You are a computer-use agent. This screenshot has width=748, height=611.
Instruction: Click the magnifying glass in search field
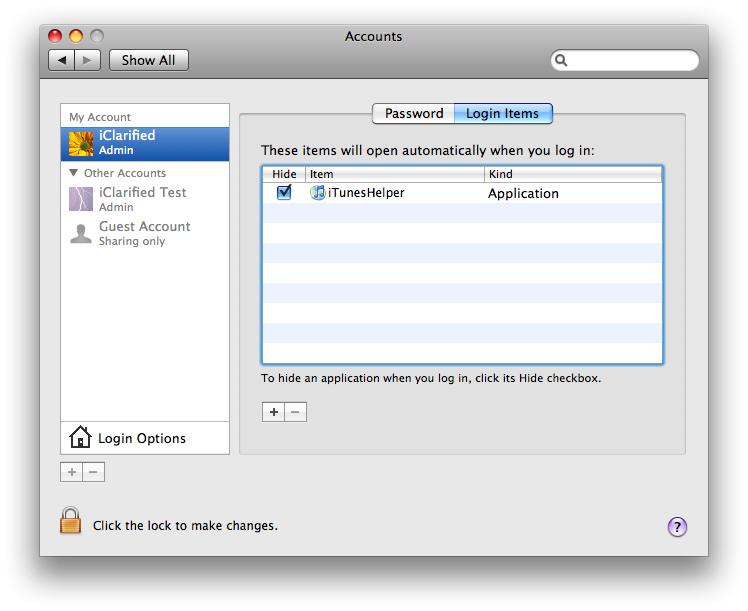[562, 61]
